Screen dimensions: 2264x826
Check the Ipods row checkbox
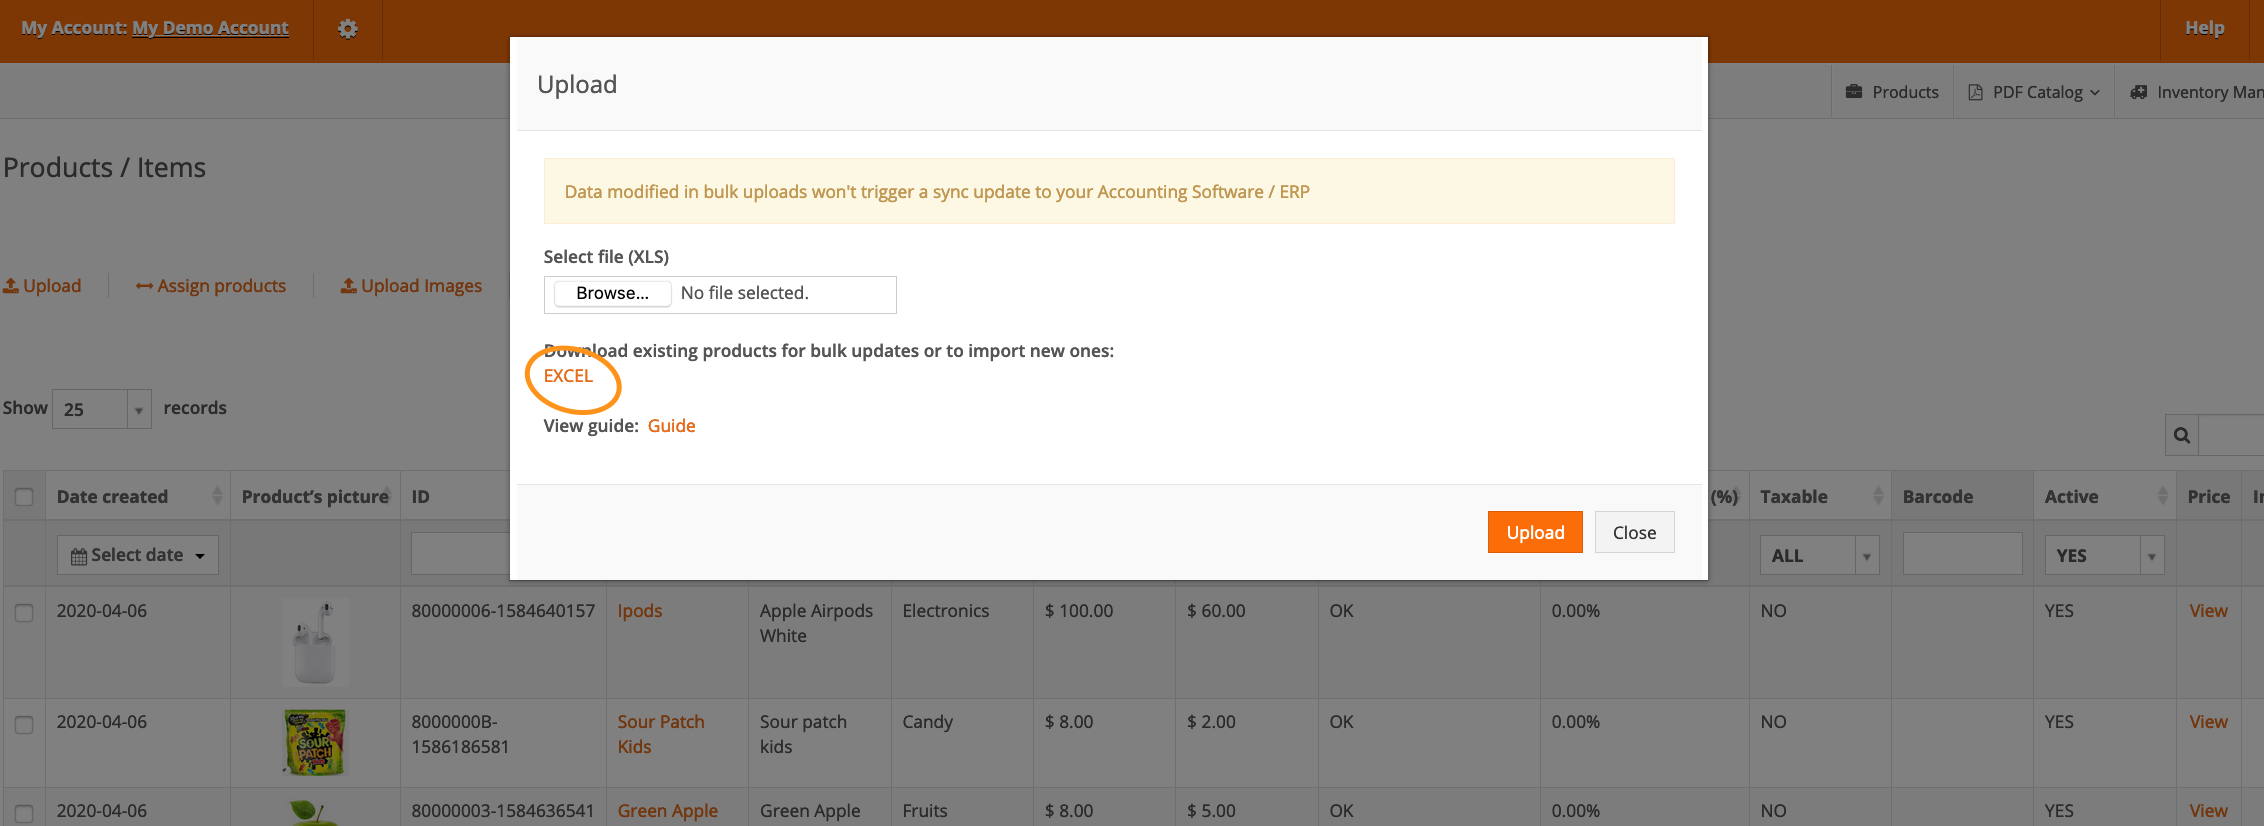pos(24,613)
